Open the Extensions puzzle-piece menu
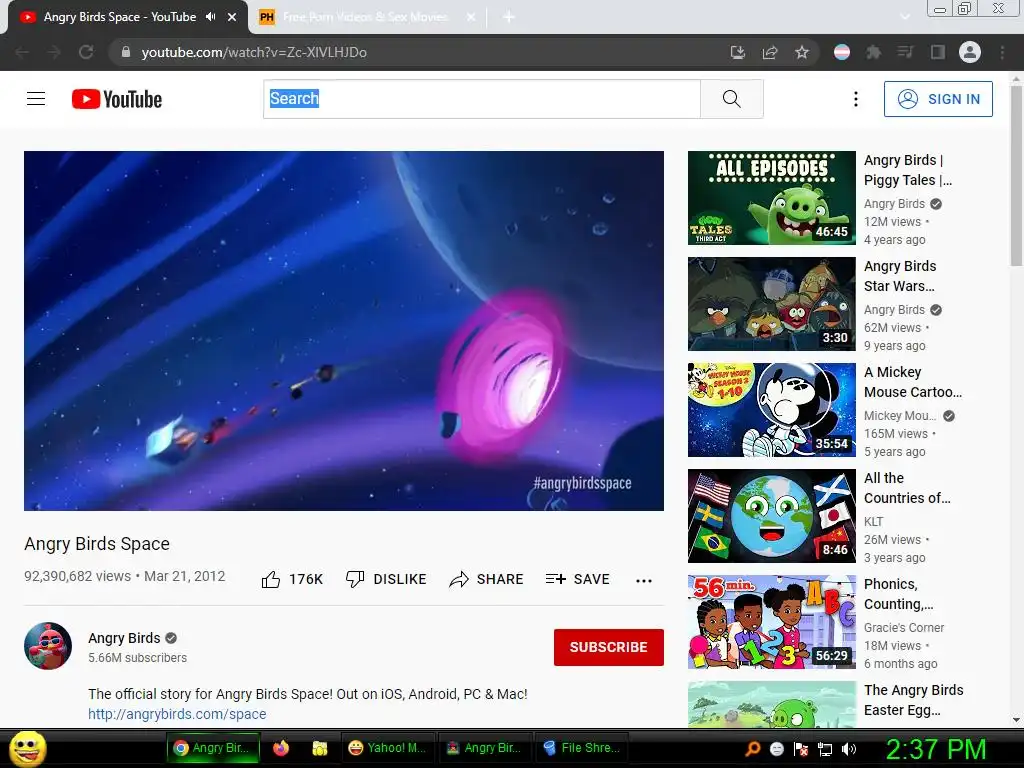 874,52
